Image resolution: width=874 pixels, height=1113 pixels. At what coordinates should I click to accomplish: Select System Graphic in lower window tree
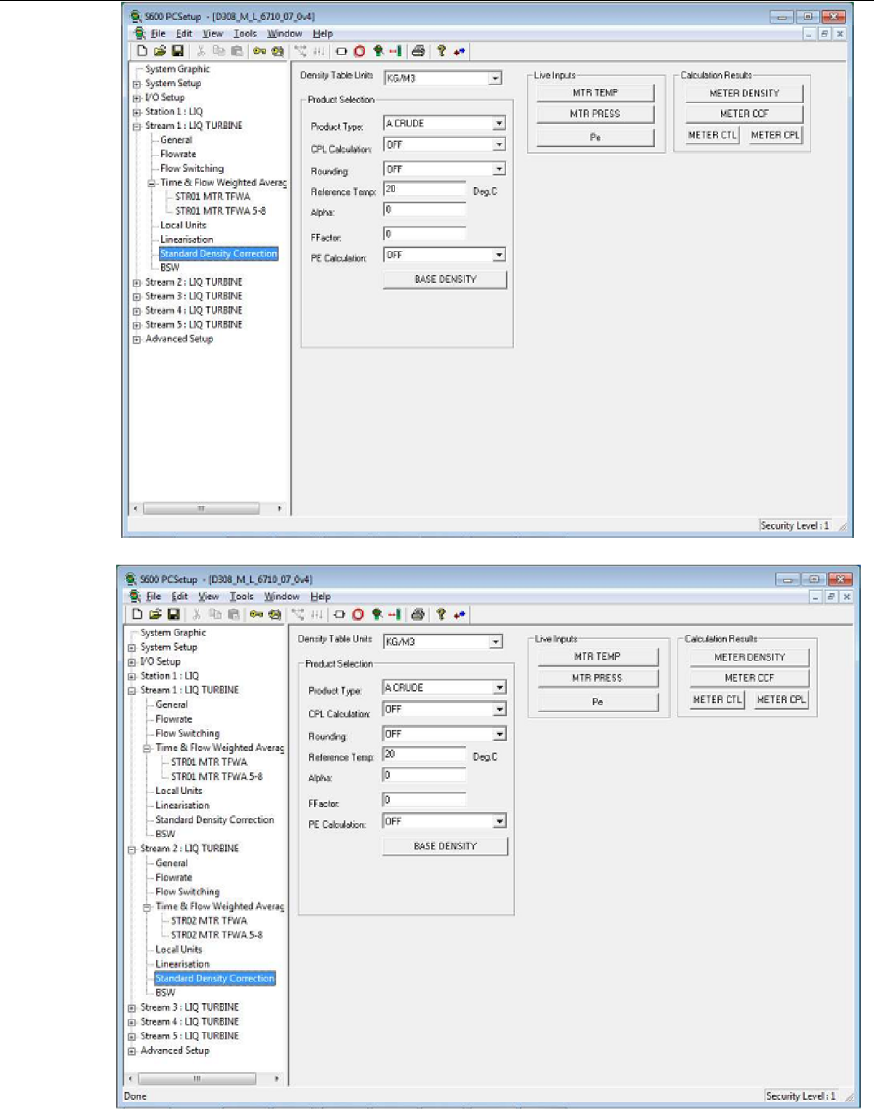173,633
